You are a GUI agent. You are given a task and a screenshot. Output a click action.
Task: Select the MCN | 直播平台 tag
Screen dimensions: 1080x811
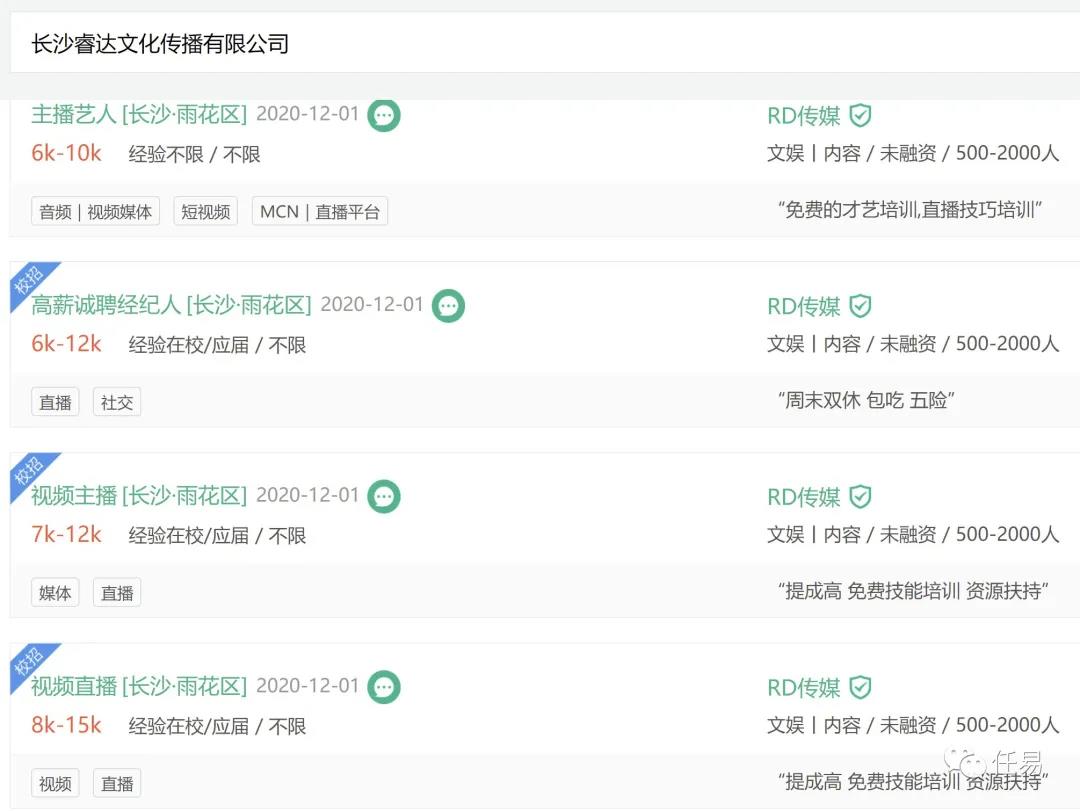(x=320, y=211)
